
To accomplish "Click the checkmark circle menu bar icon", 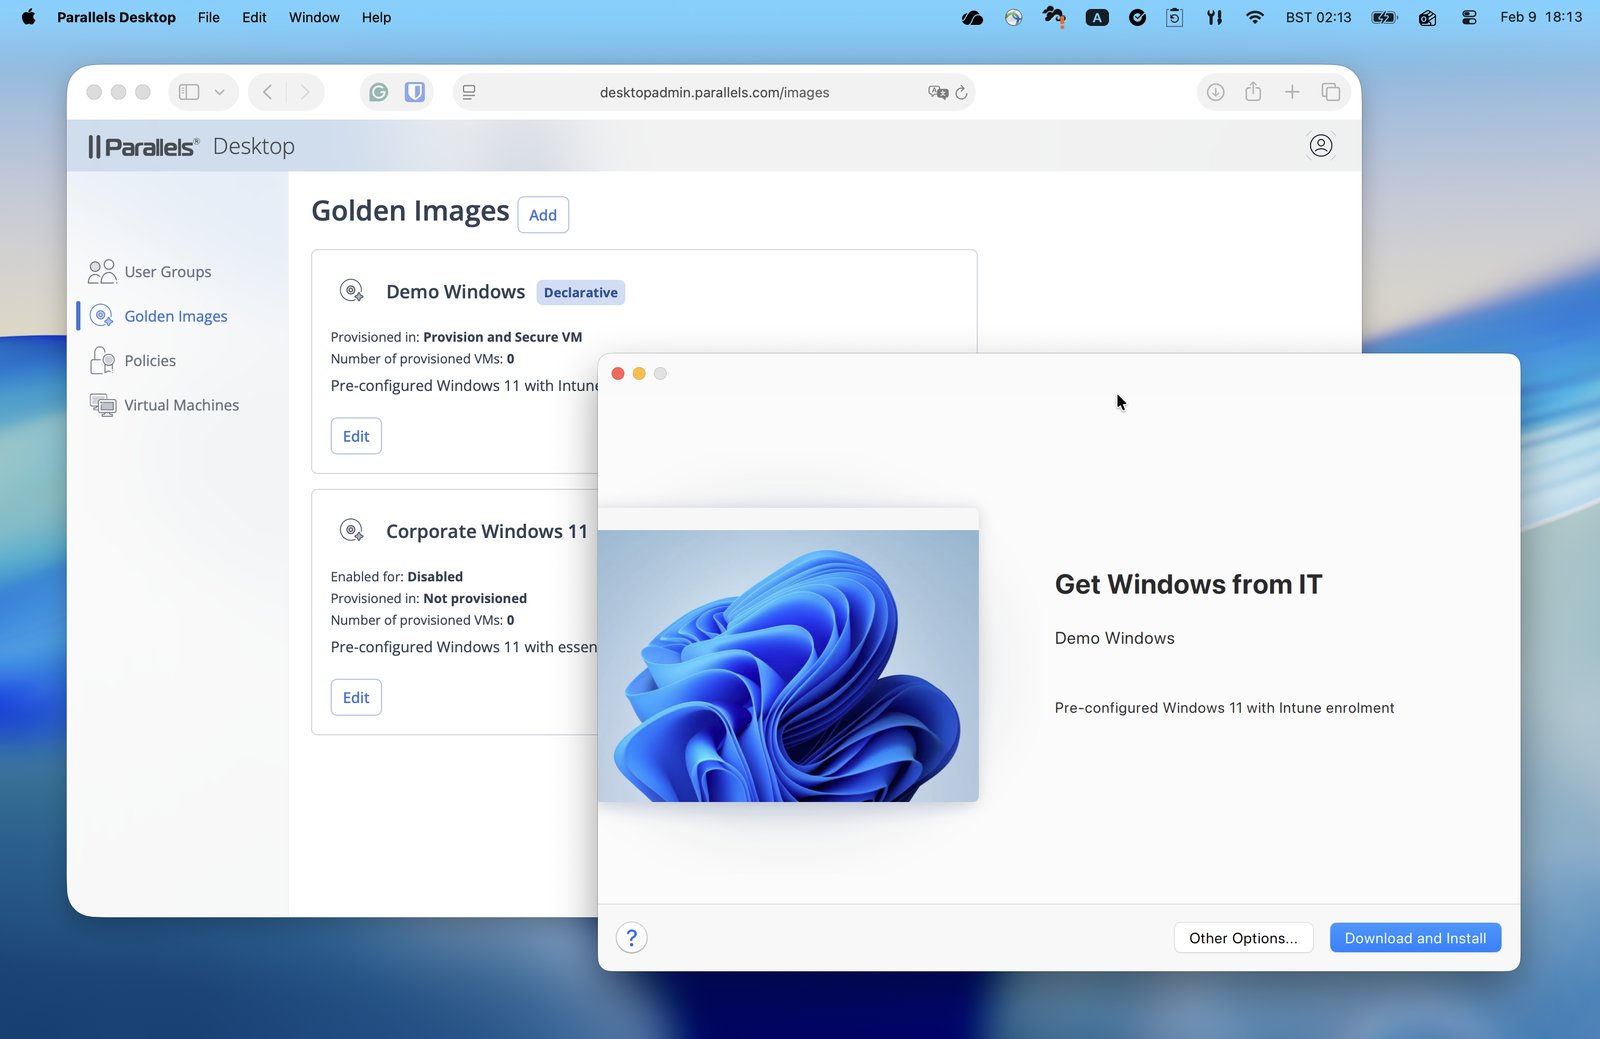I will click(1137, 17).
